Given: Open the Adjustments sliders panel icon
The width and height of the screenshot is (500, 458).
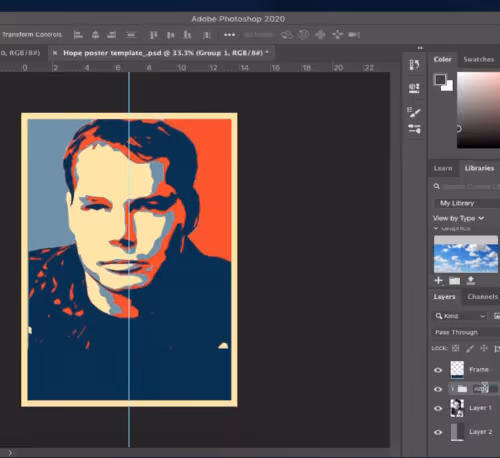Looking at the screenshot, I should (414, 129).
